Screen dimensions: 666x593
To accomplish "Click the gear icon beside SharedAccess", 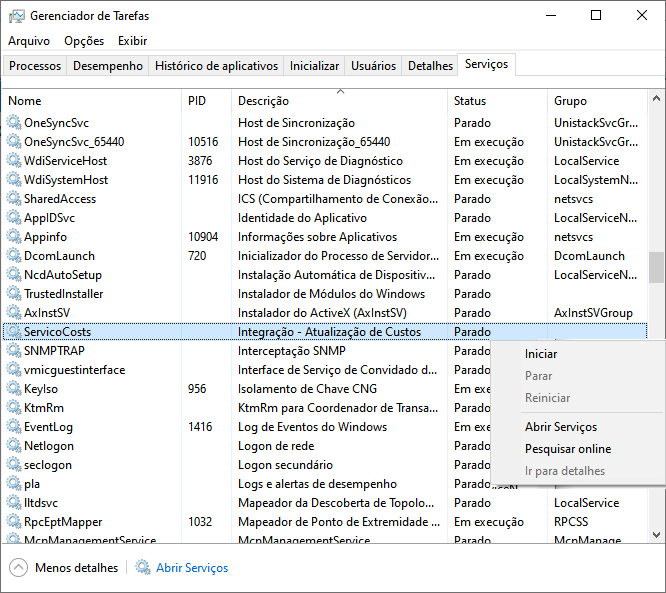I will [x=14, y=199].
